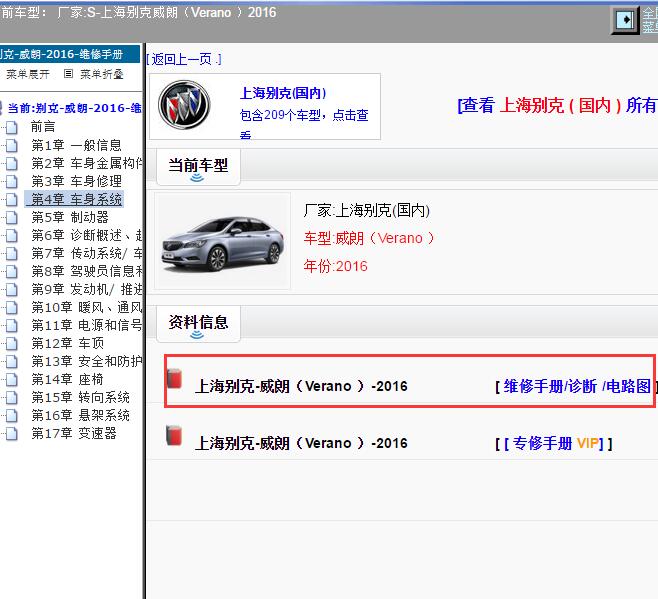The width and height of the screenshot is (658, 599).
Task: Click the red book icon beside 维修手册 row
Action: [174, 378]
